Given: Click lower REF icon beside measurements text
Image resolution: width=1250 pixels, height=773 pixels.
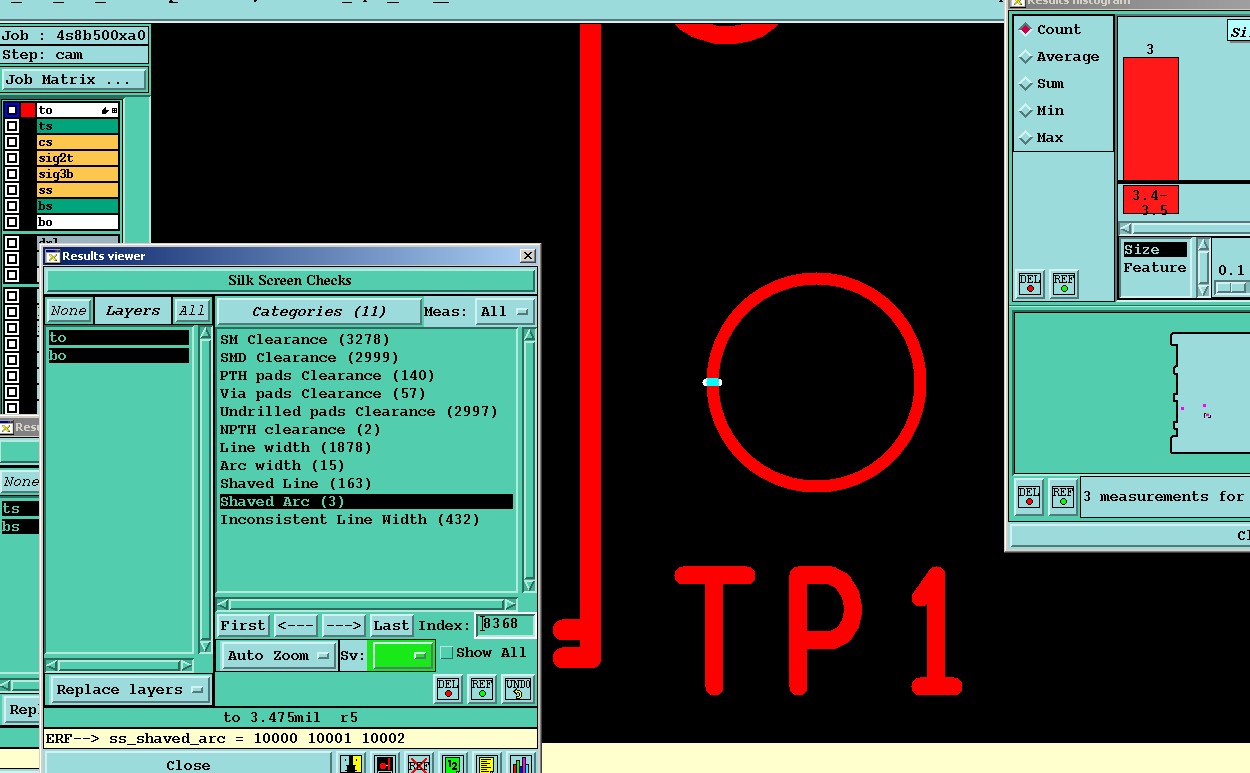Looking at the screenshot, I should [1063, 496].
